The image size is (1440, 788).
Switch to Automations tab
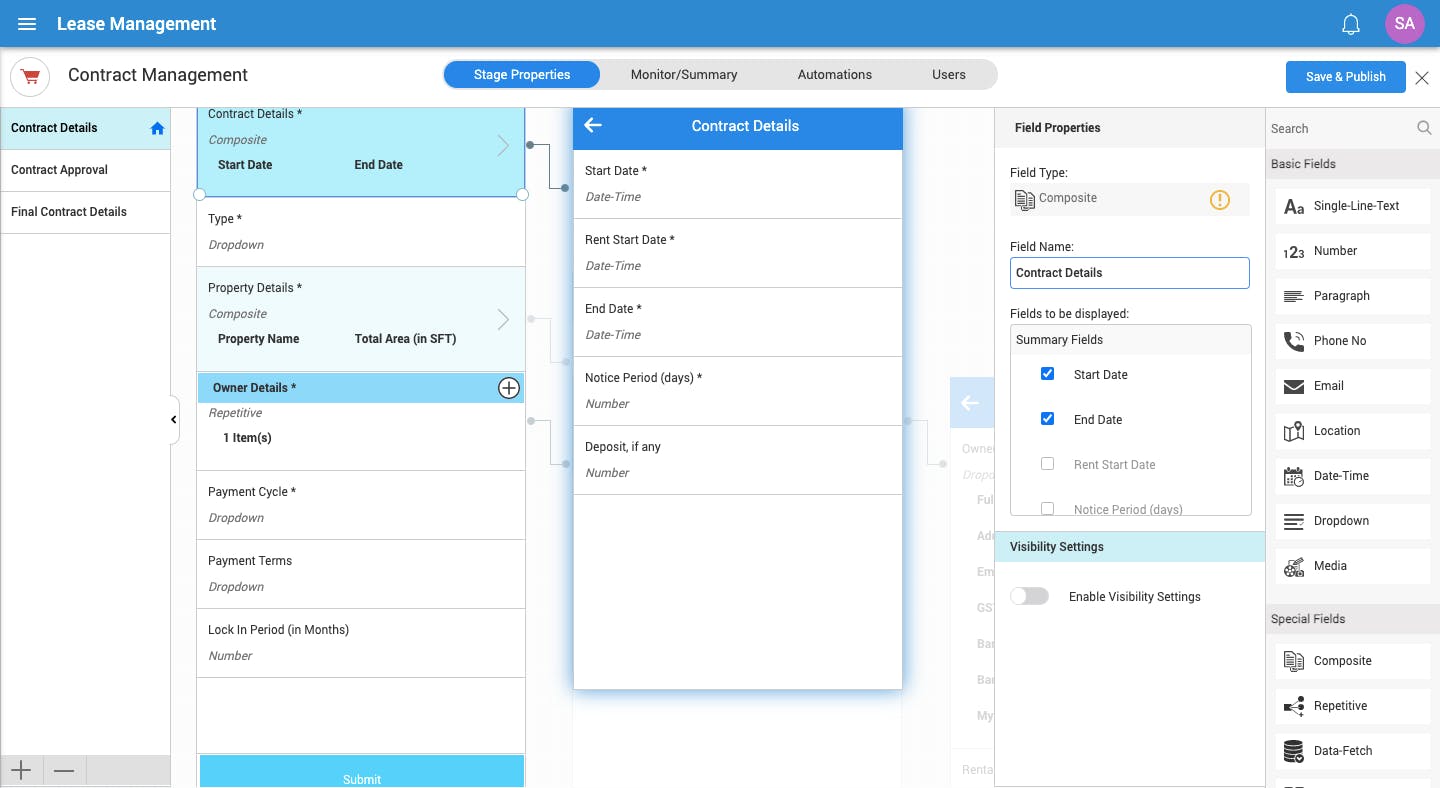point(835,75)
